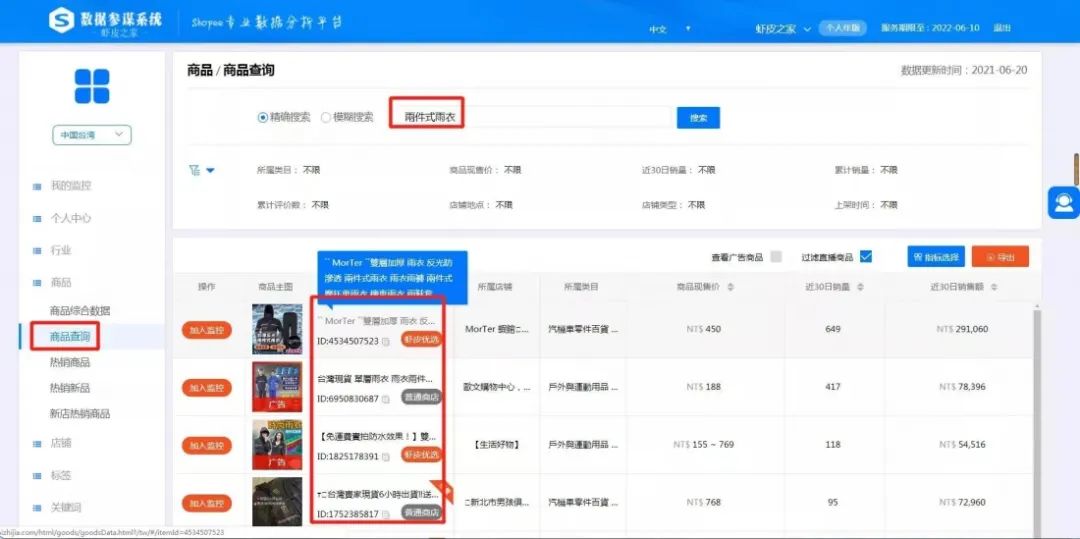Screen dimensions: 1080x539
Task: Click the 累计评价数 filter value
Action: coord(320,205)
